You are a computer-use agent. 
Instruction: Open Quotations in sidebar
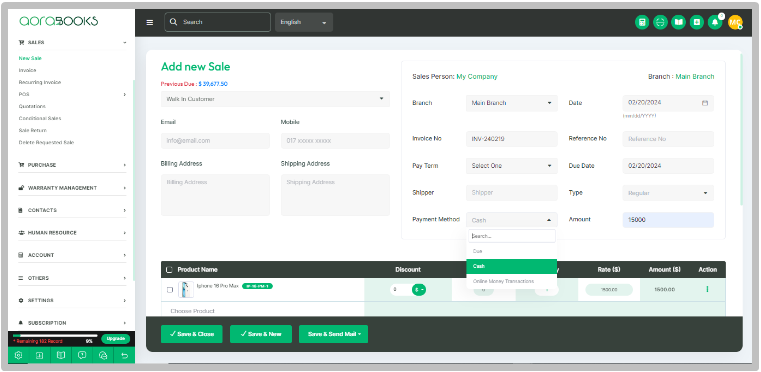click(32, 106)
